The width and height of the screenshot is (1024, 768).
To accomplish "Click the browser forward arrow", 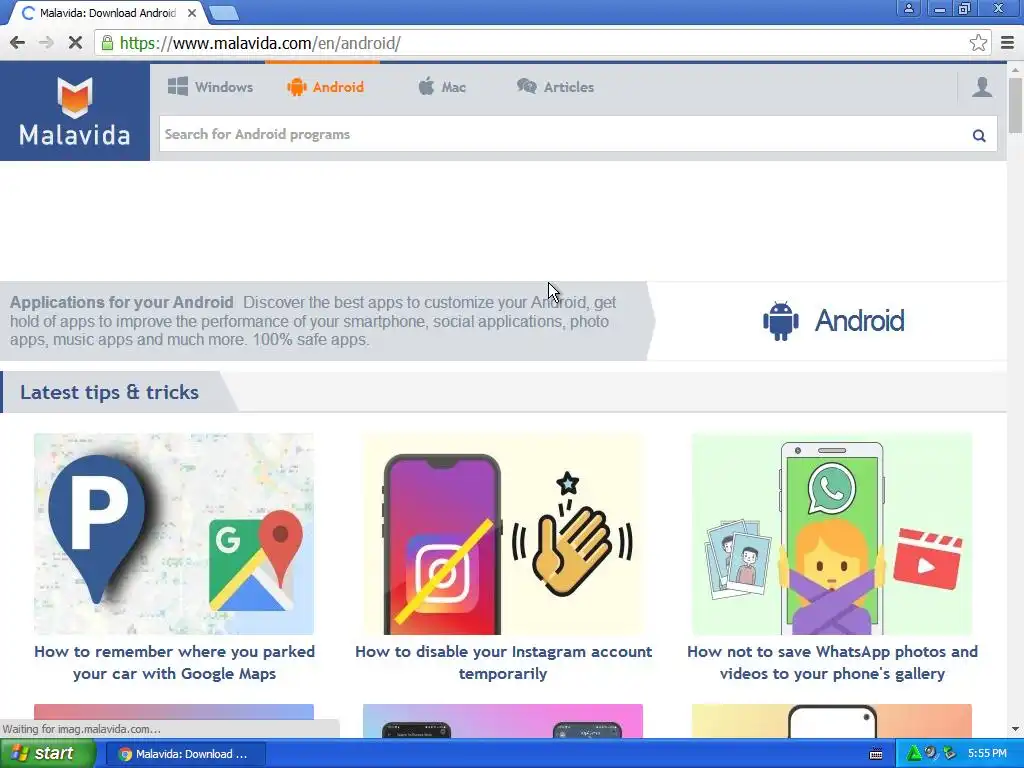I will 46,43.
